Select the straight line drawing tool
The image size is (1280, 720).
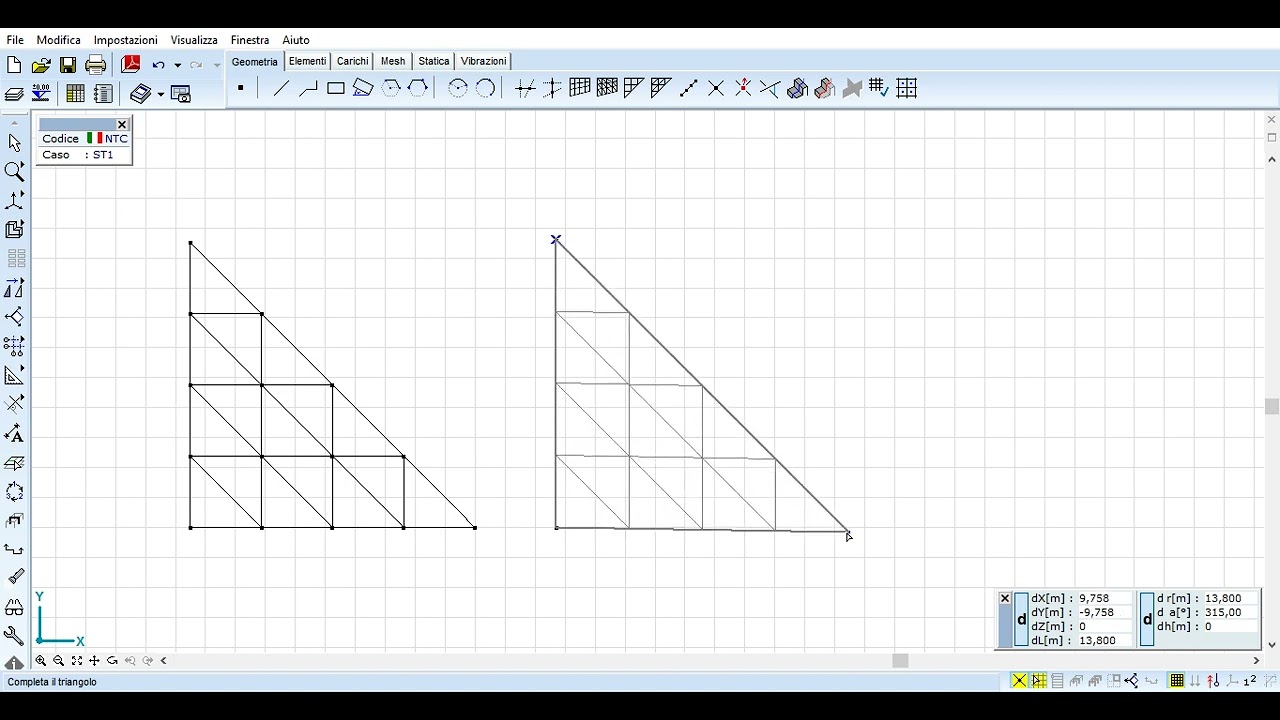[281, 88]
